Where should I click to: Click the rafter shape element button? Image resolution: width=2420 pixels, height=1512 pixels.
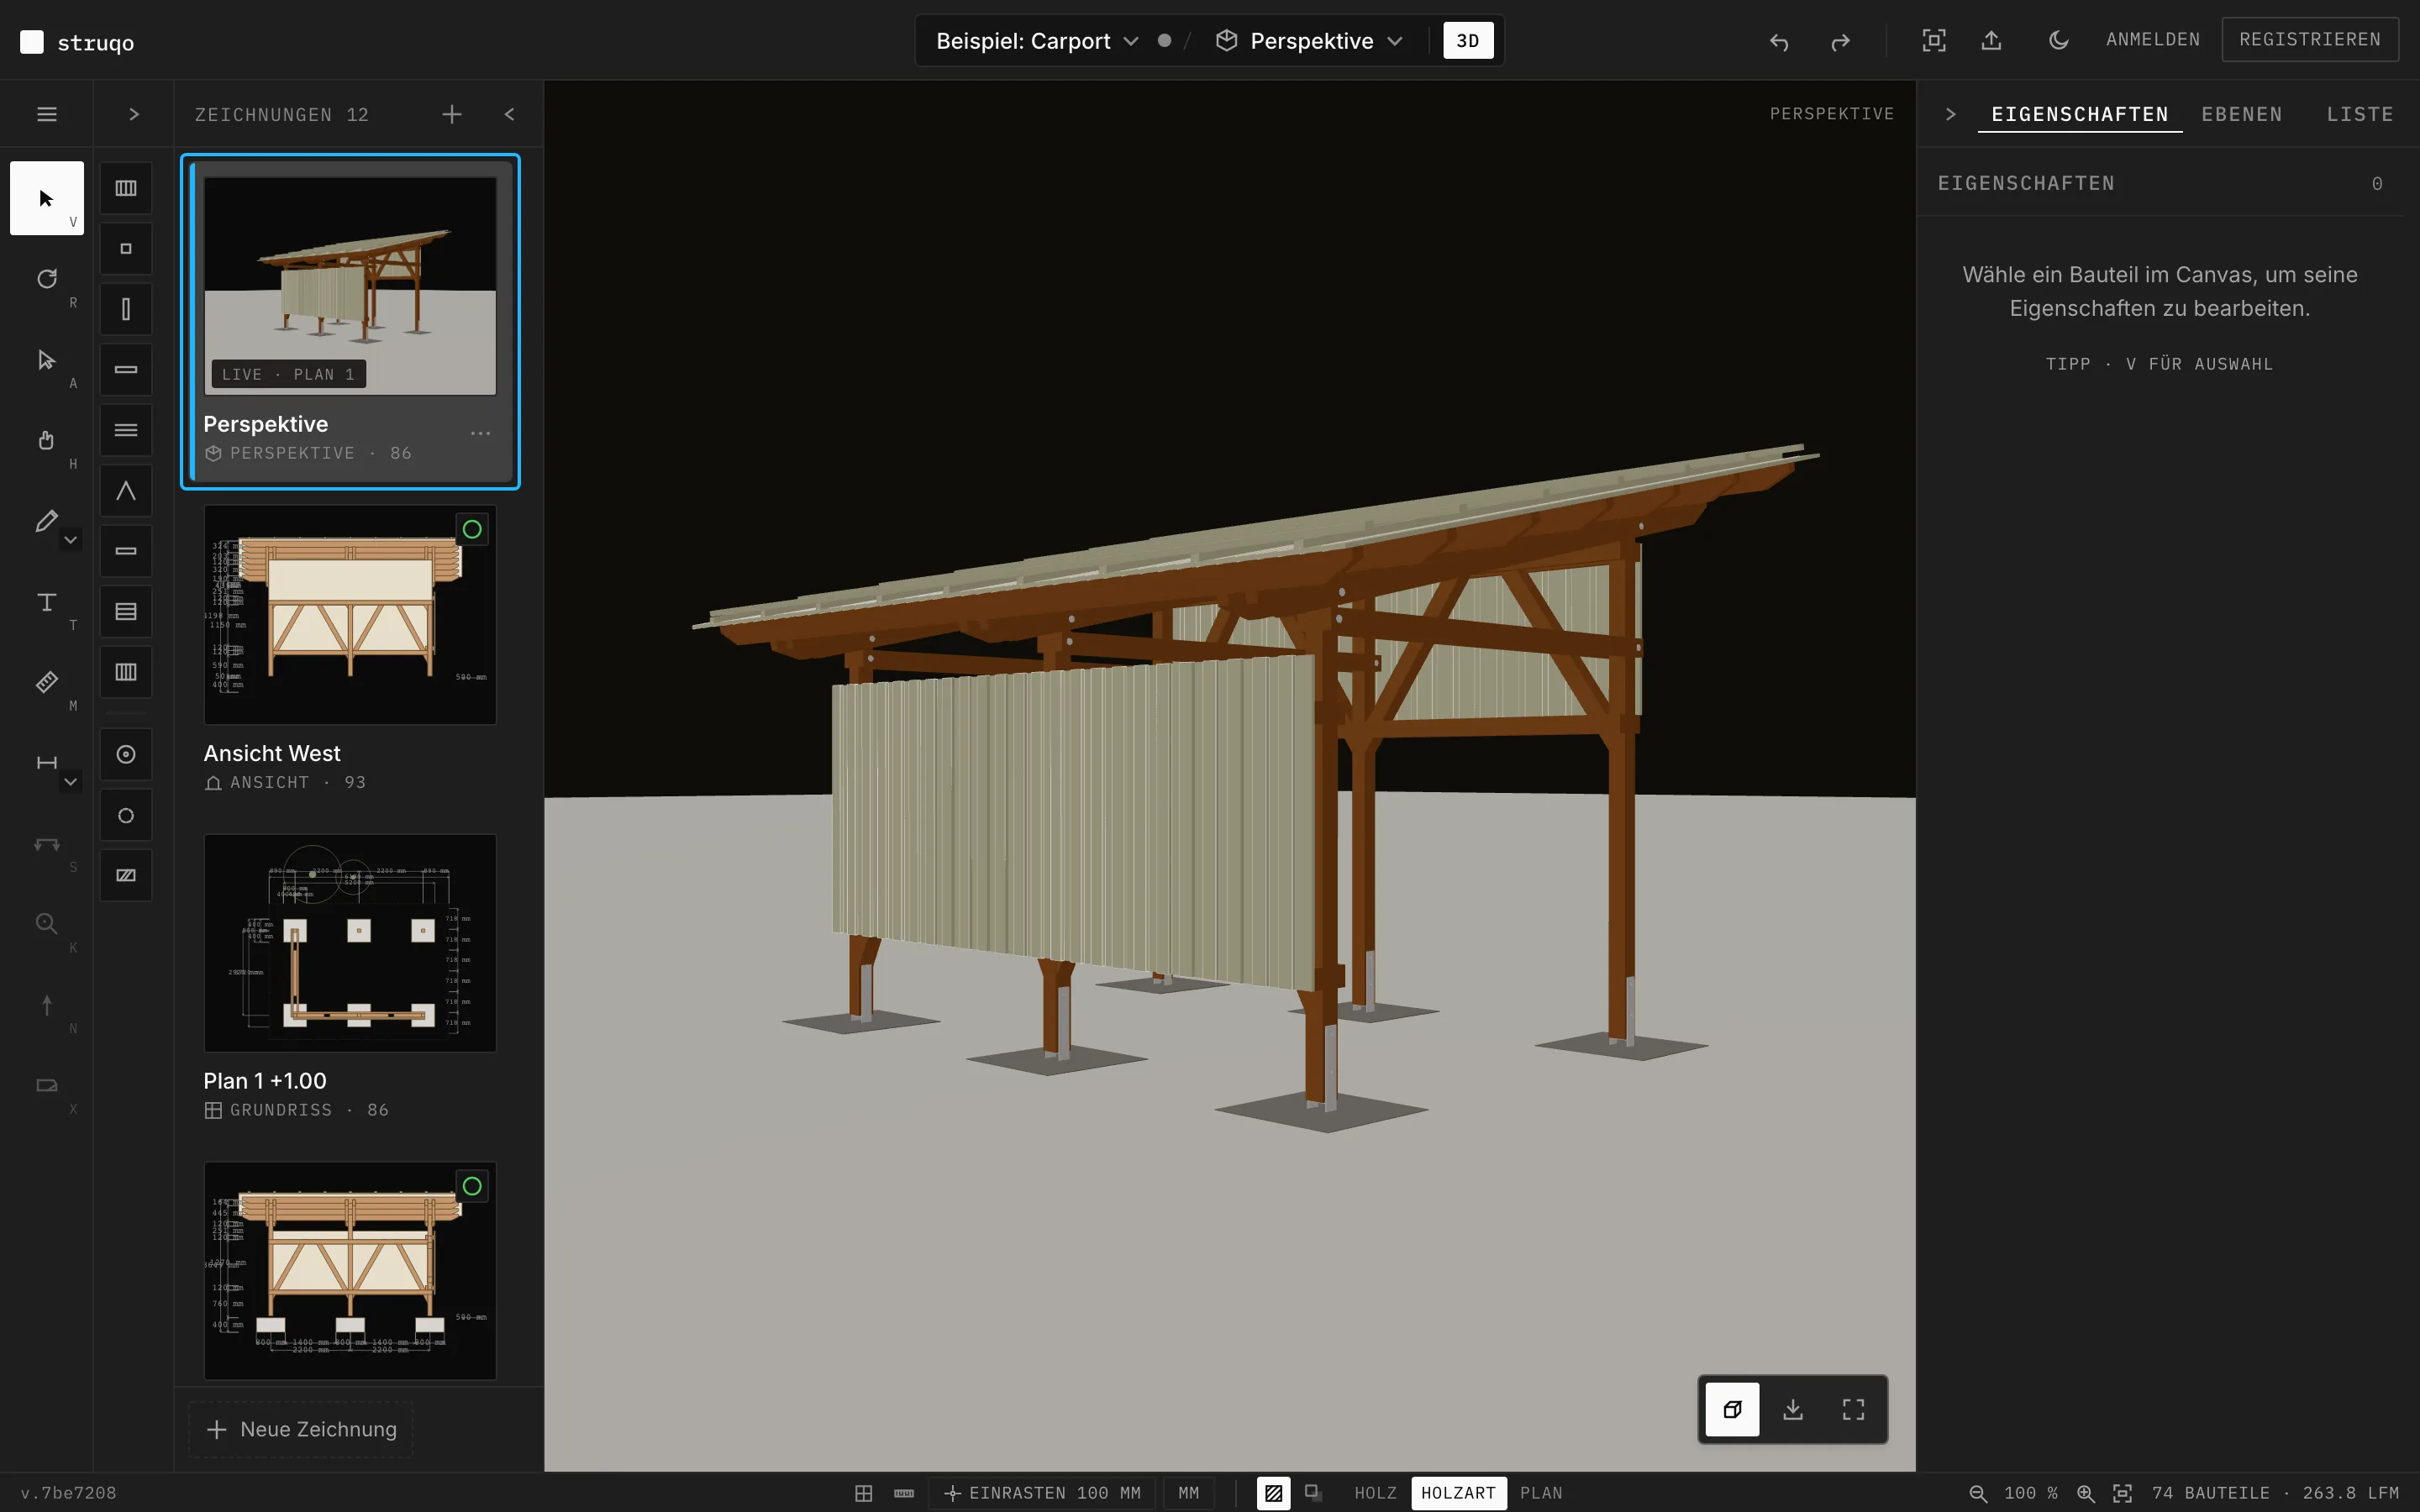point(126,491)
